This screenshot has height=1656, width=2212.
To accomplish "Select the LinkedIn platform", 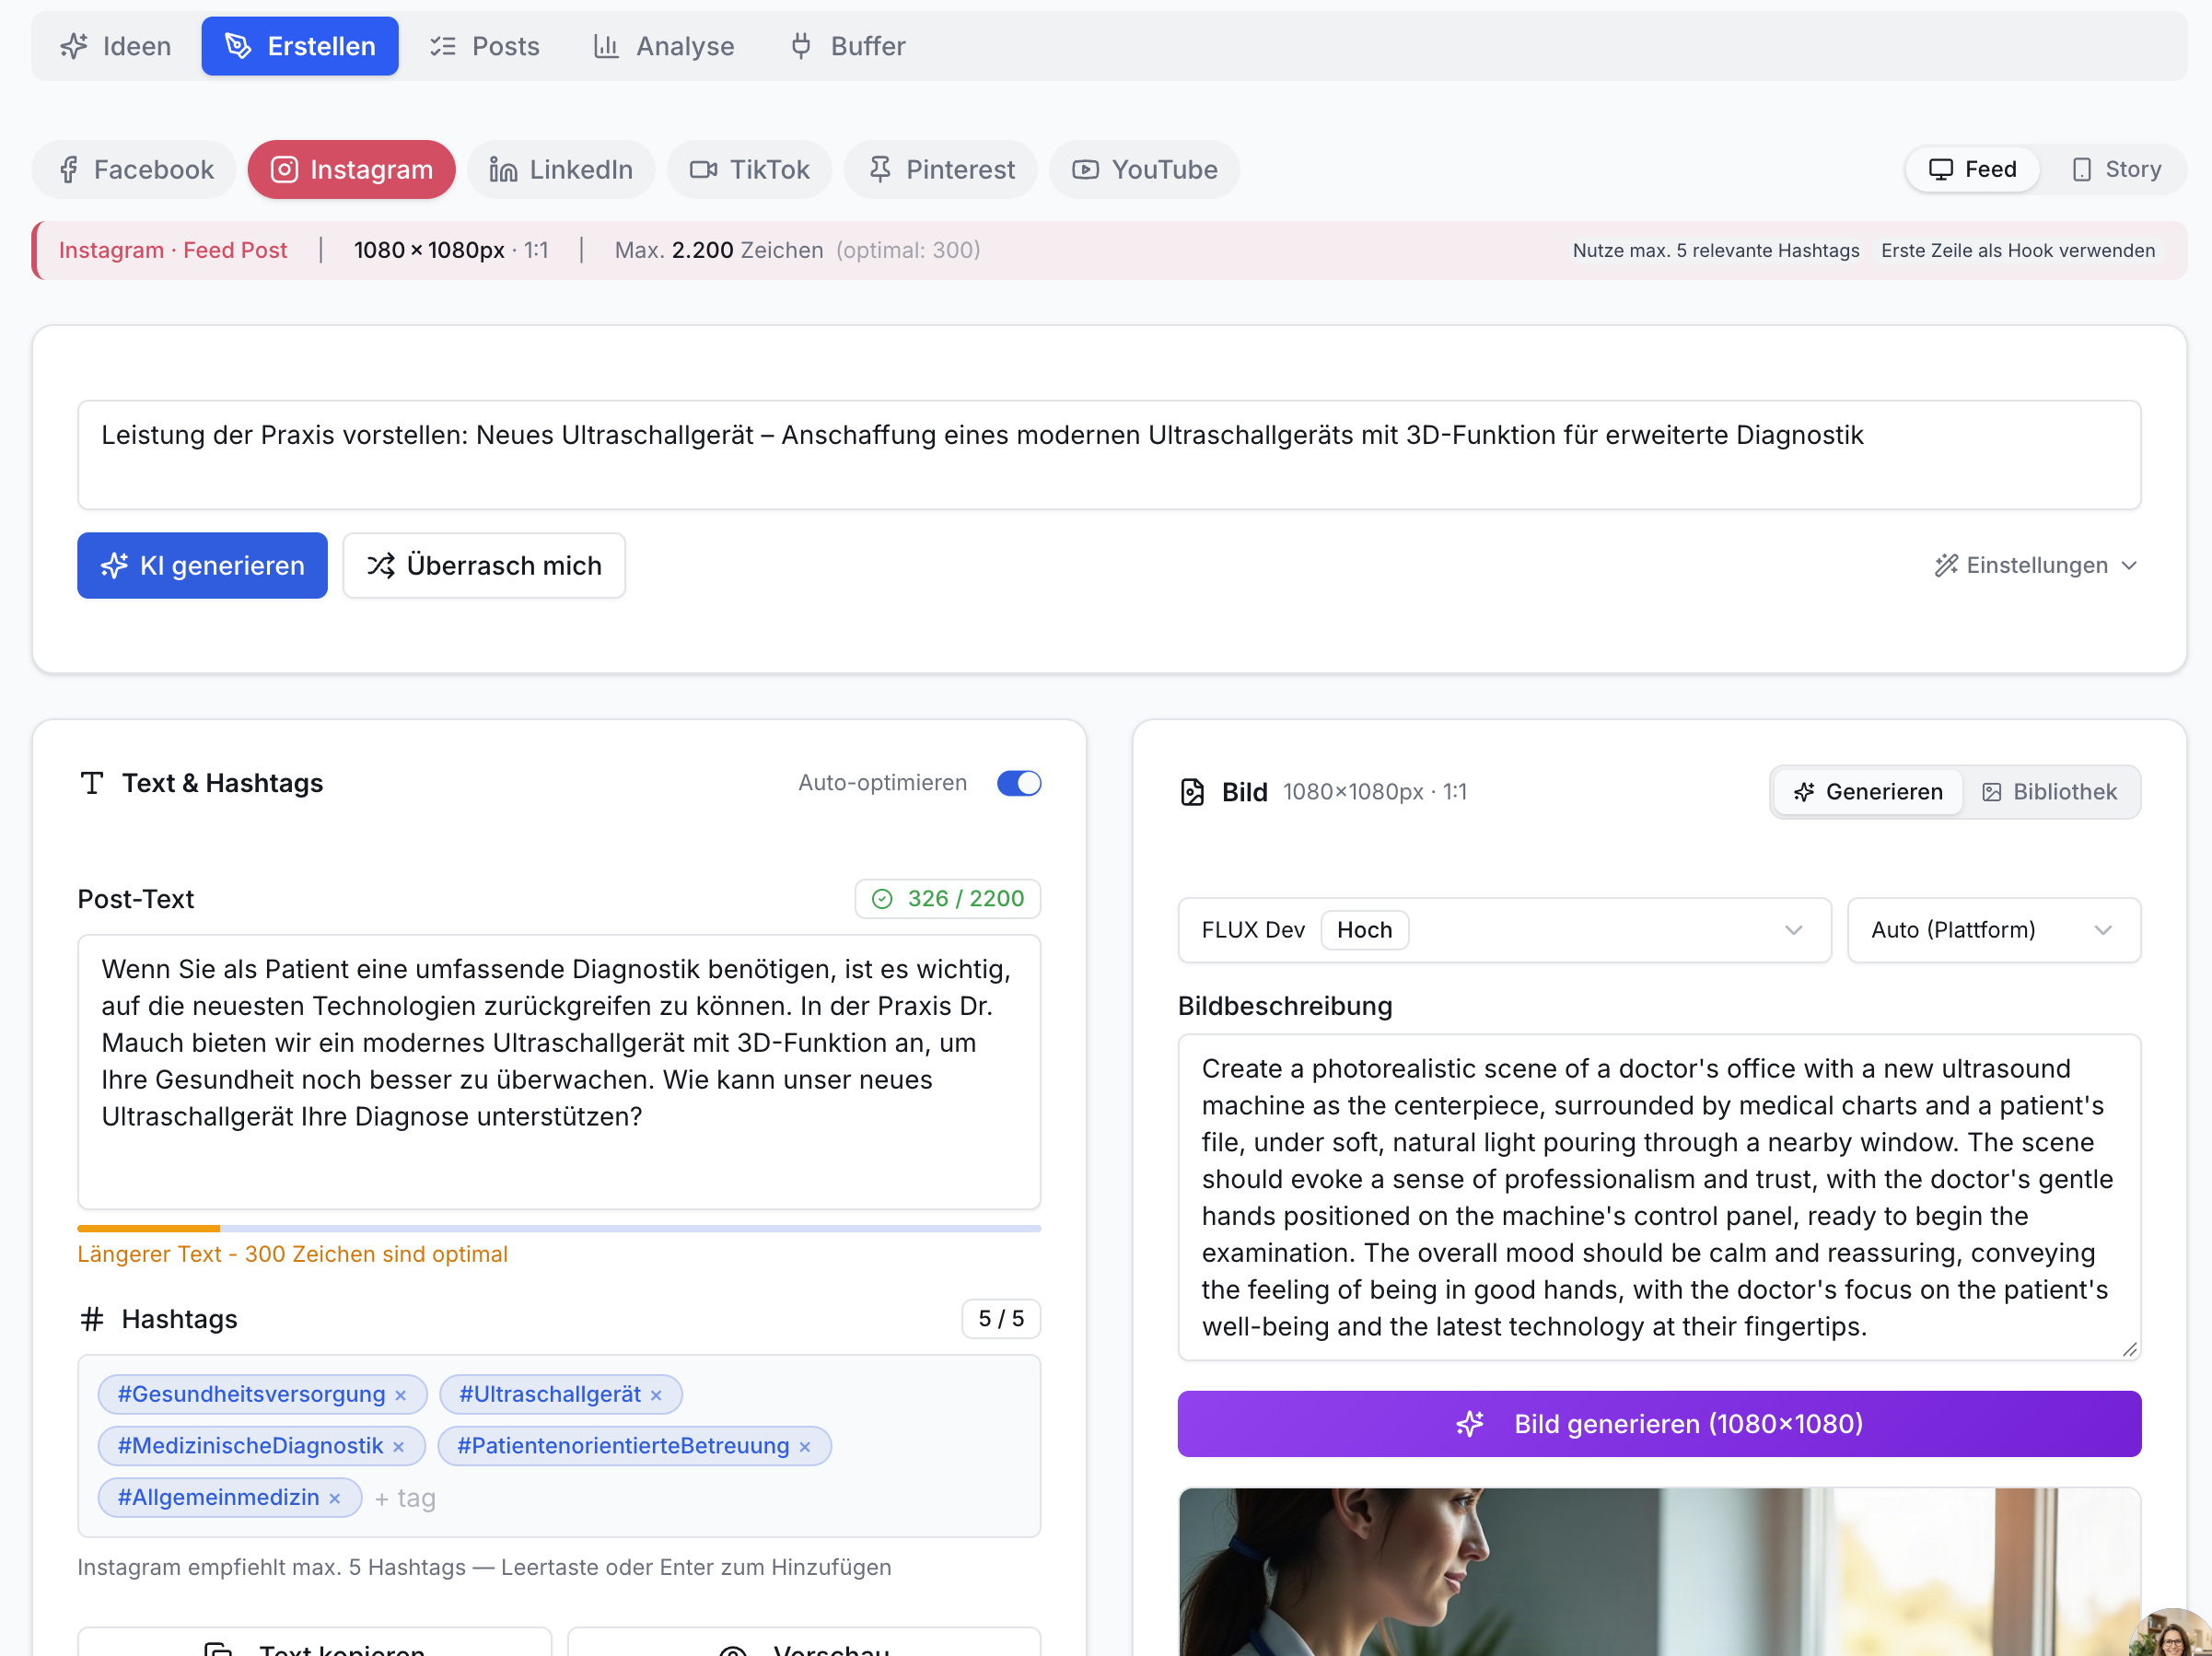I will [x=561, y=169].
